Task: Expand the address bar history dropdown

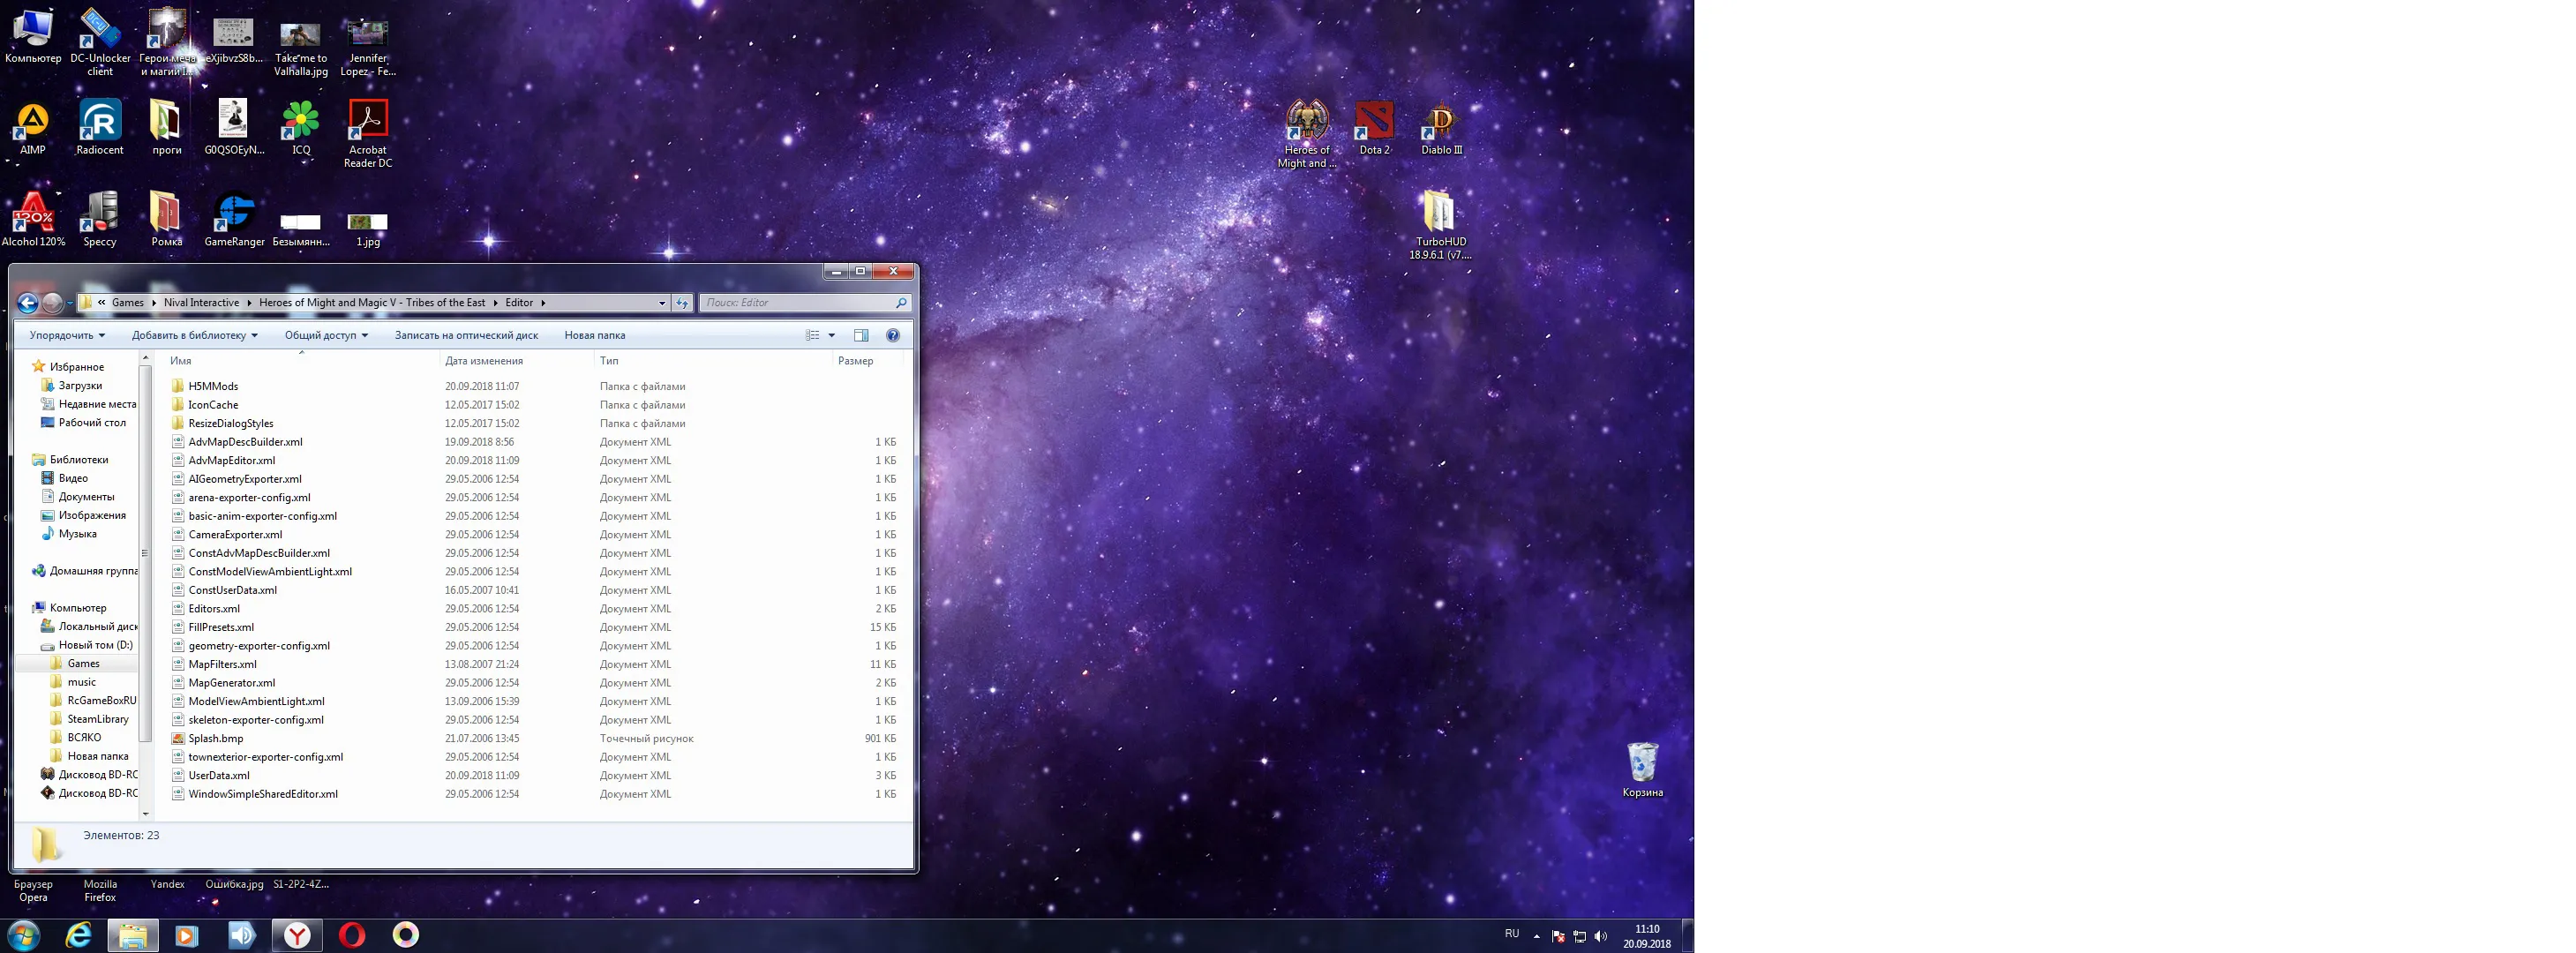Action: tap(662, 303)
